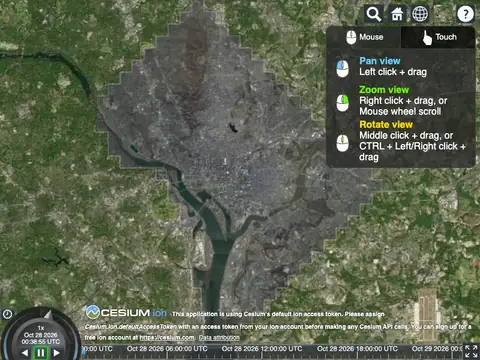Close the navigation help via question mark
480x360 pixels.
(465, 14)
